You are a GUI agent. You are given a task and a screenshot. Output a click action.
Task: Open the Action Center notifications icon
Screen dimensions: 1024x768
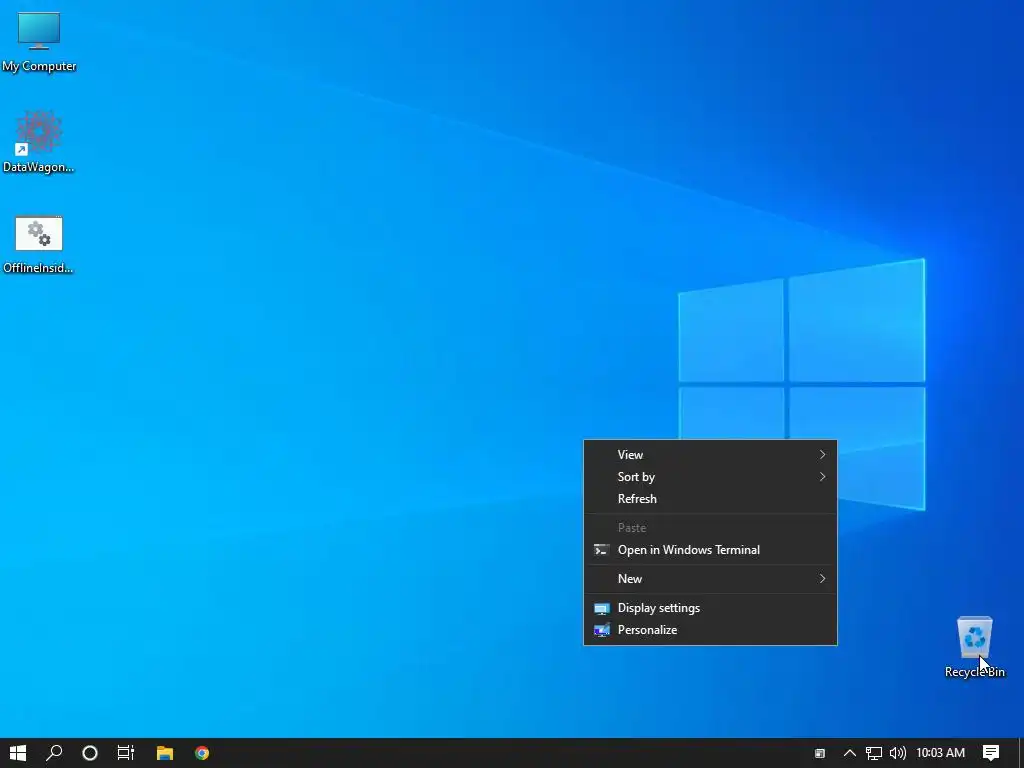pos(991,753)
